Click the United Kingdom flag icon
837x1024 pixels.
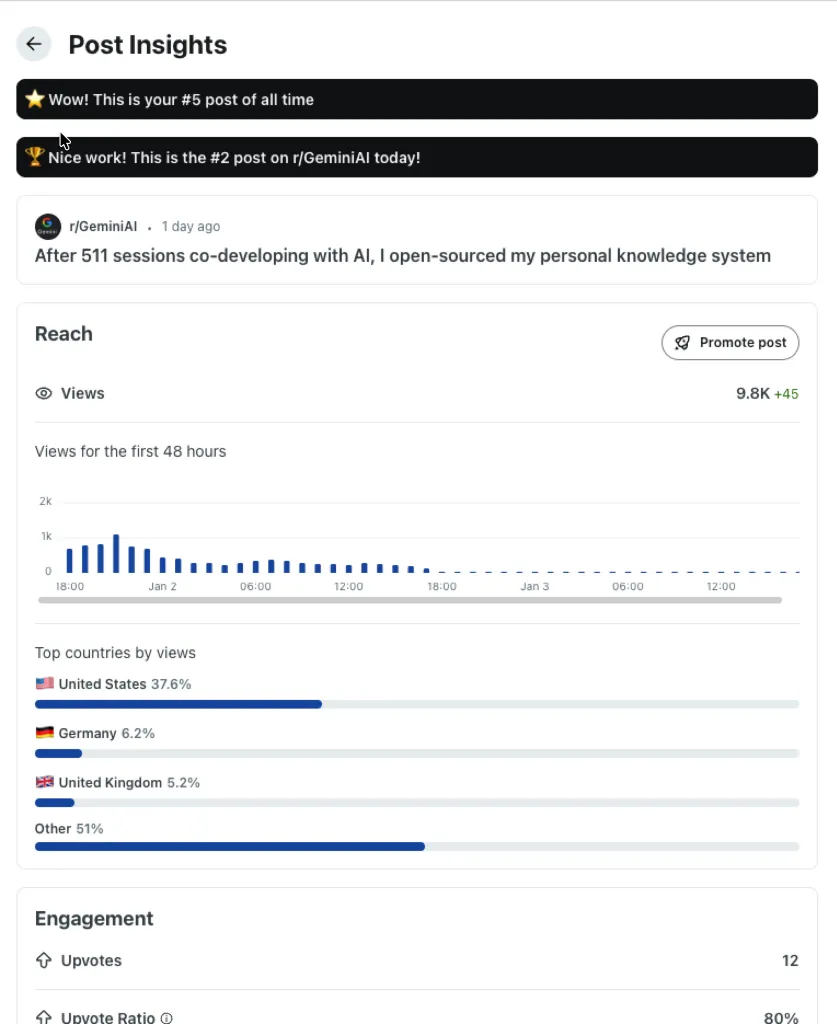43,782
